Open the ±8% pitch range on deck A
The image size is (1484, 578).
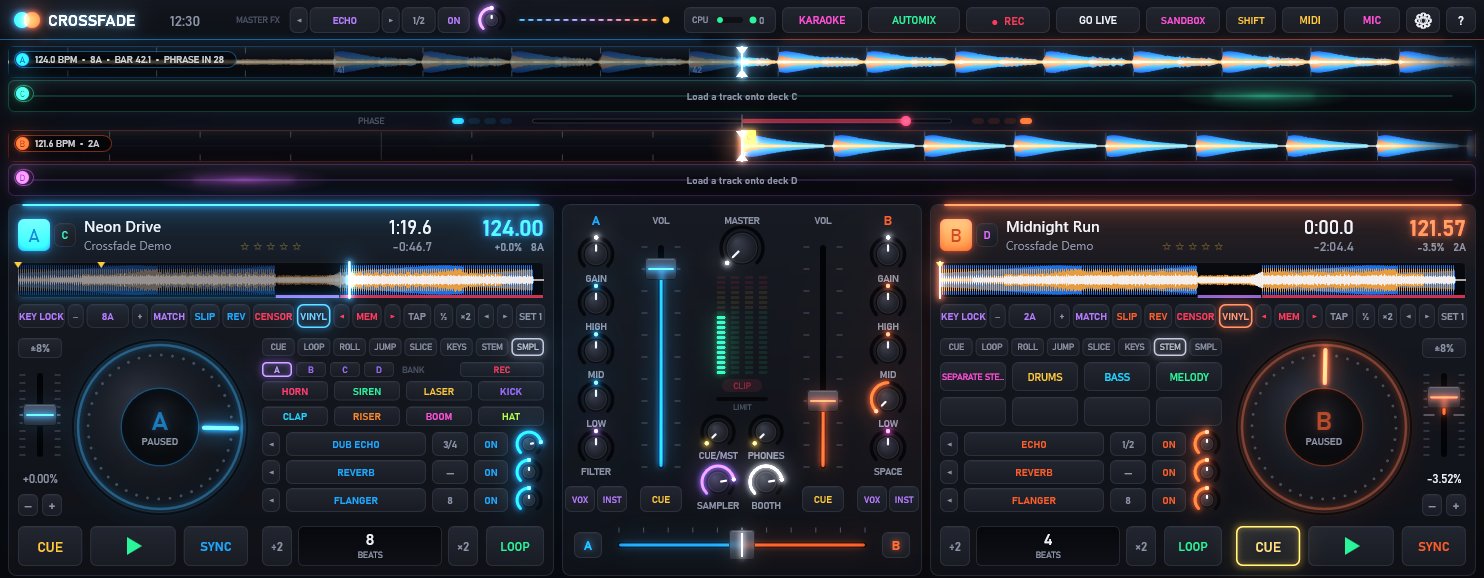(x=40, y=348)
